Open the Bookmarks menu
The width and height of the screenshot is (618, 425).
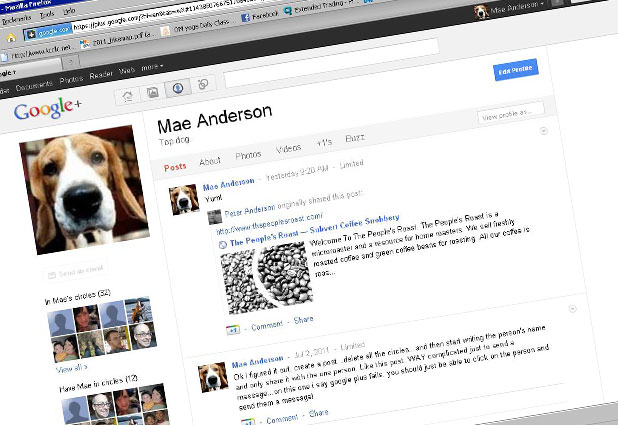pos(16,19)
